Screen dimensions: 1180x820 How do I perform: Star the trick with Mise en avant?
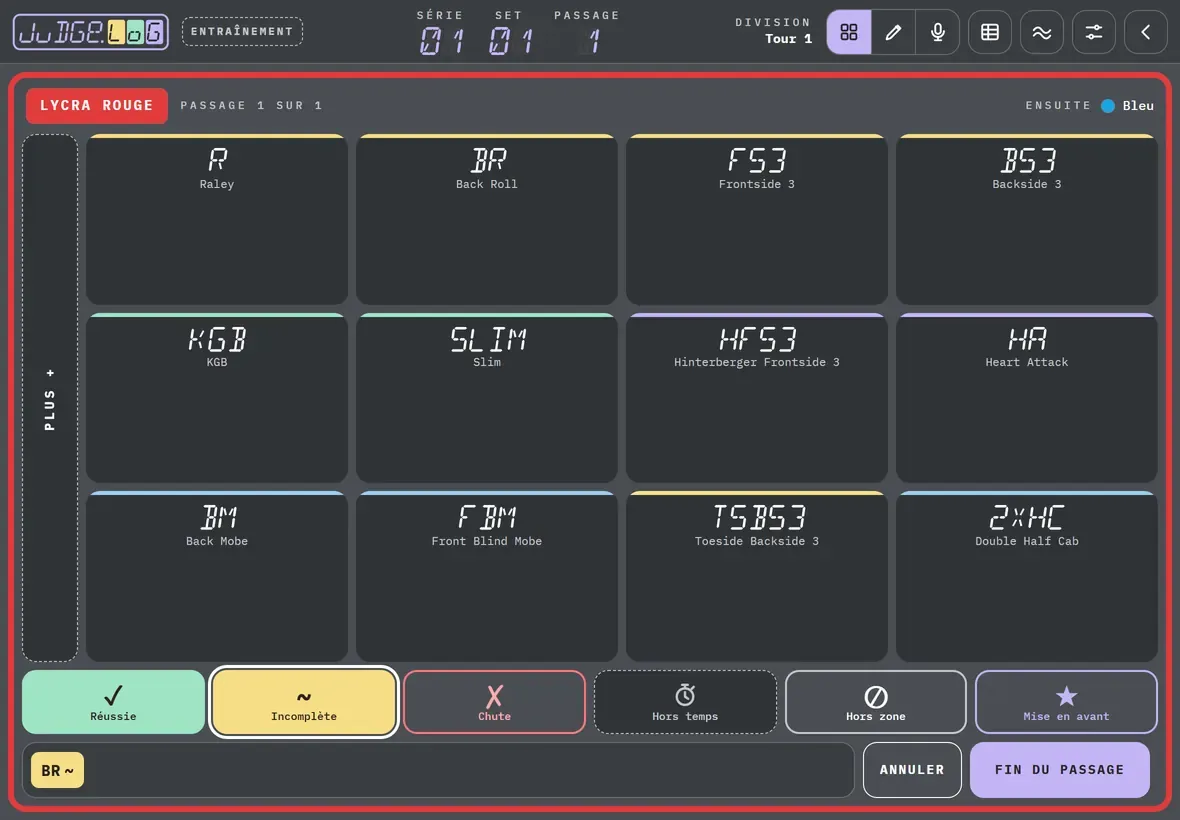(x=1066, y=702)
